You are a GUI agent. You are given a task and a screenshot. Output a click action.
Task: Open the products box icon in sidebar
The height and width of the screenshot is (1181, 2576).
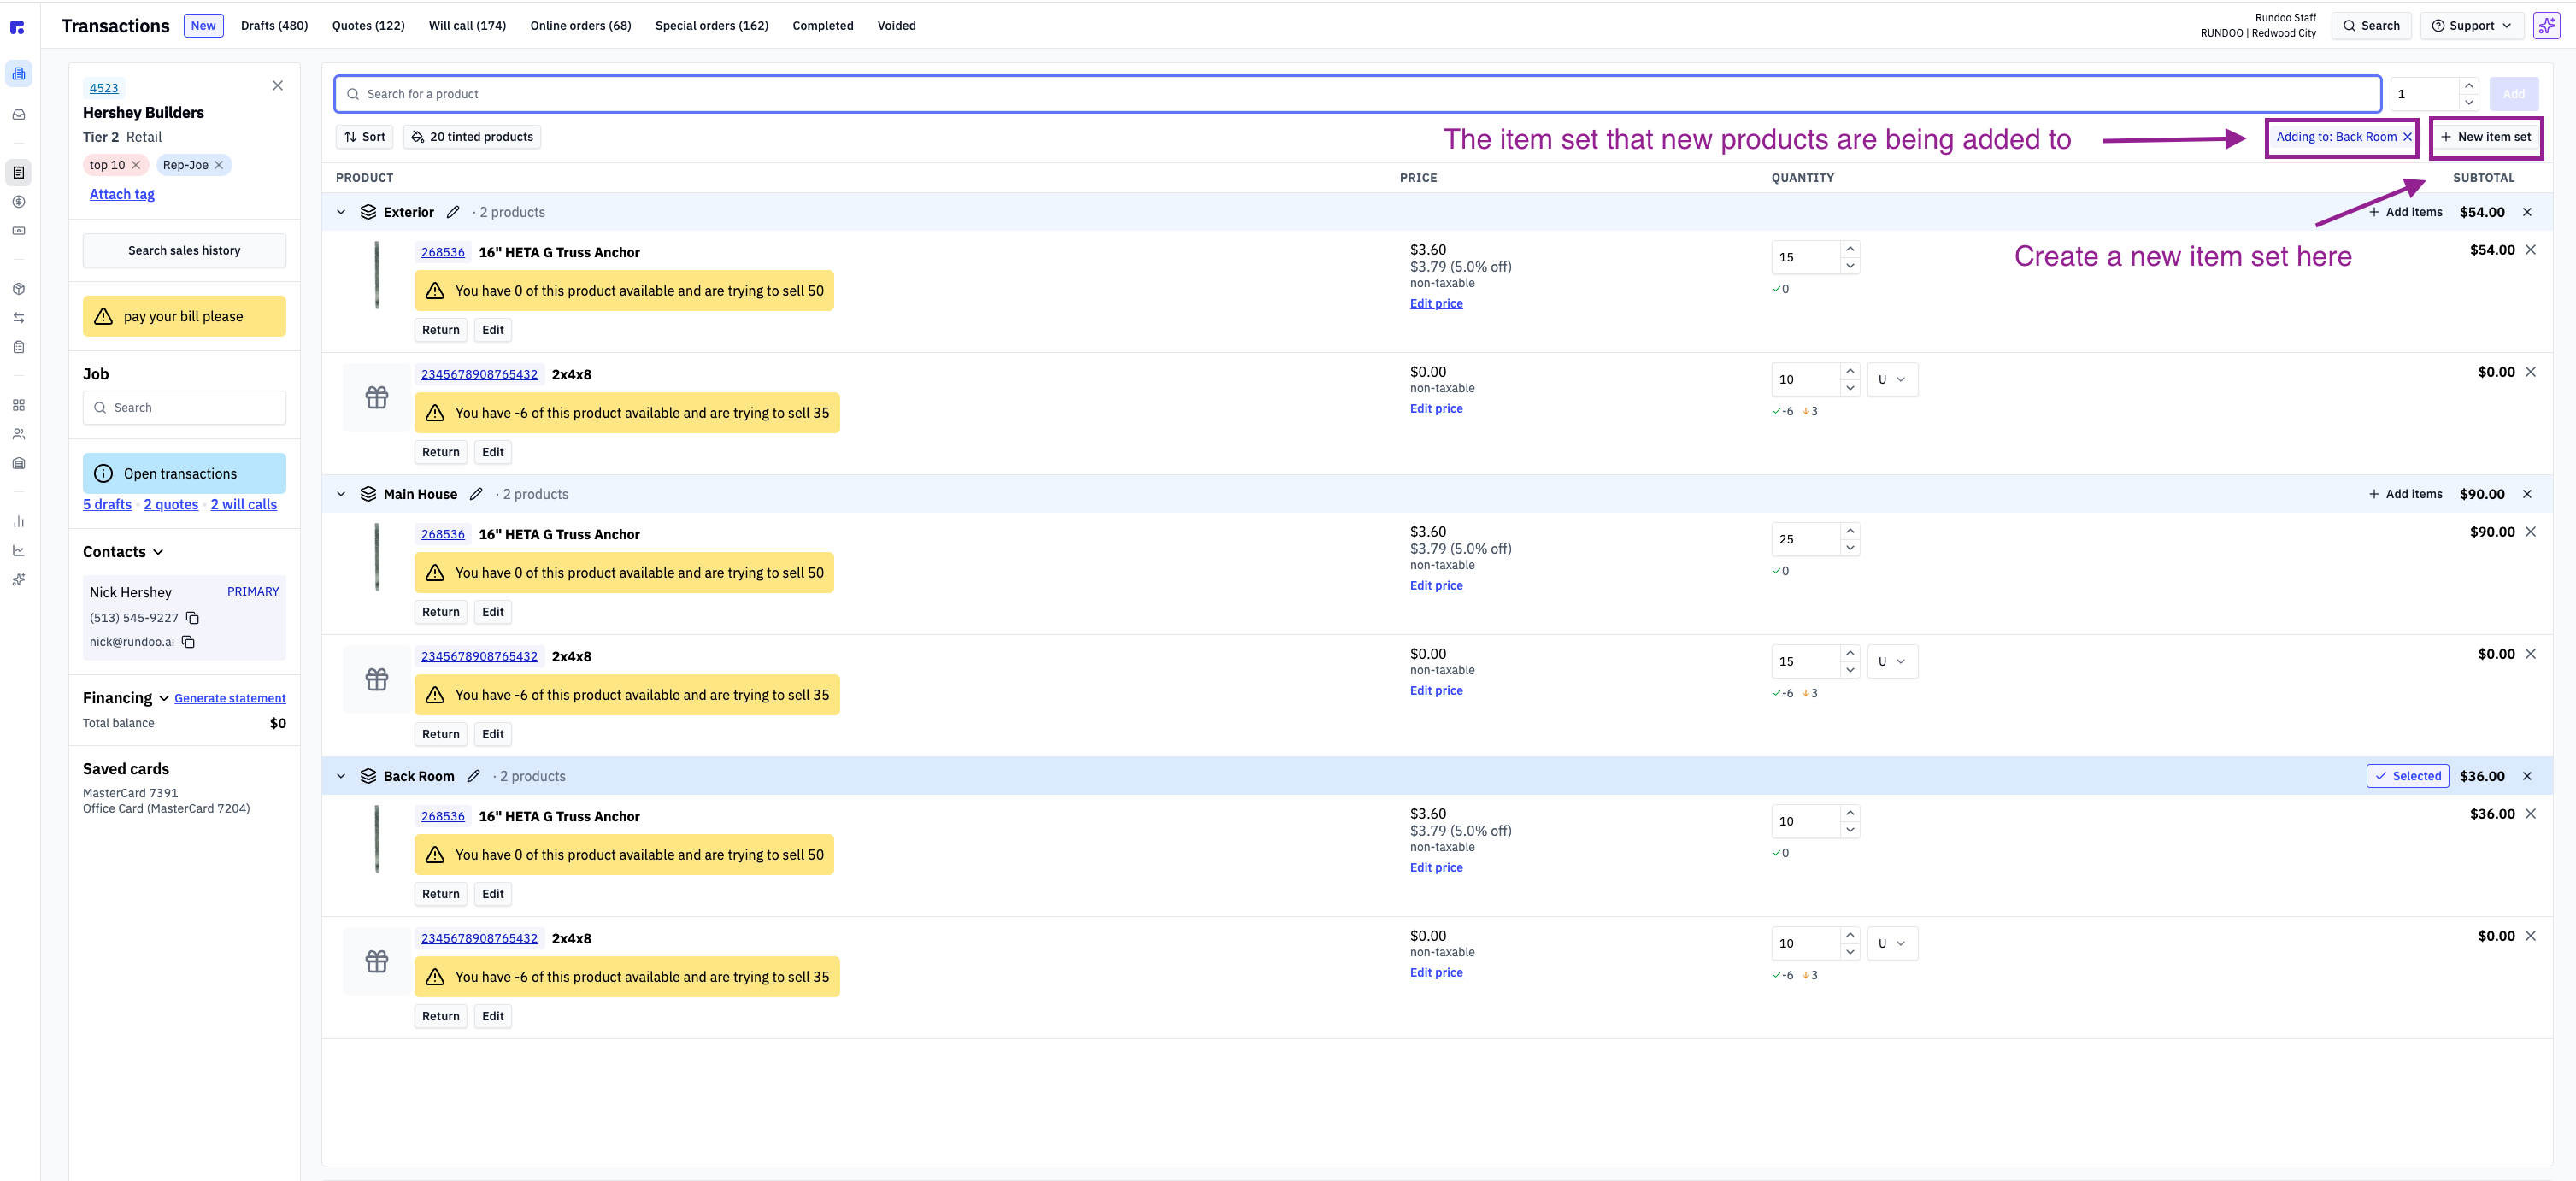pyautogui.click(x=18, y=289)
